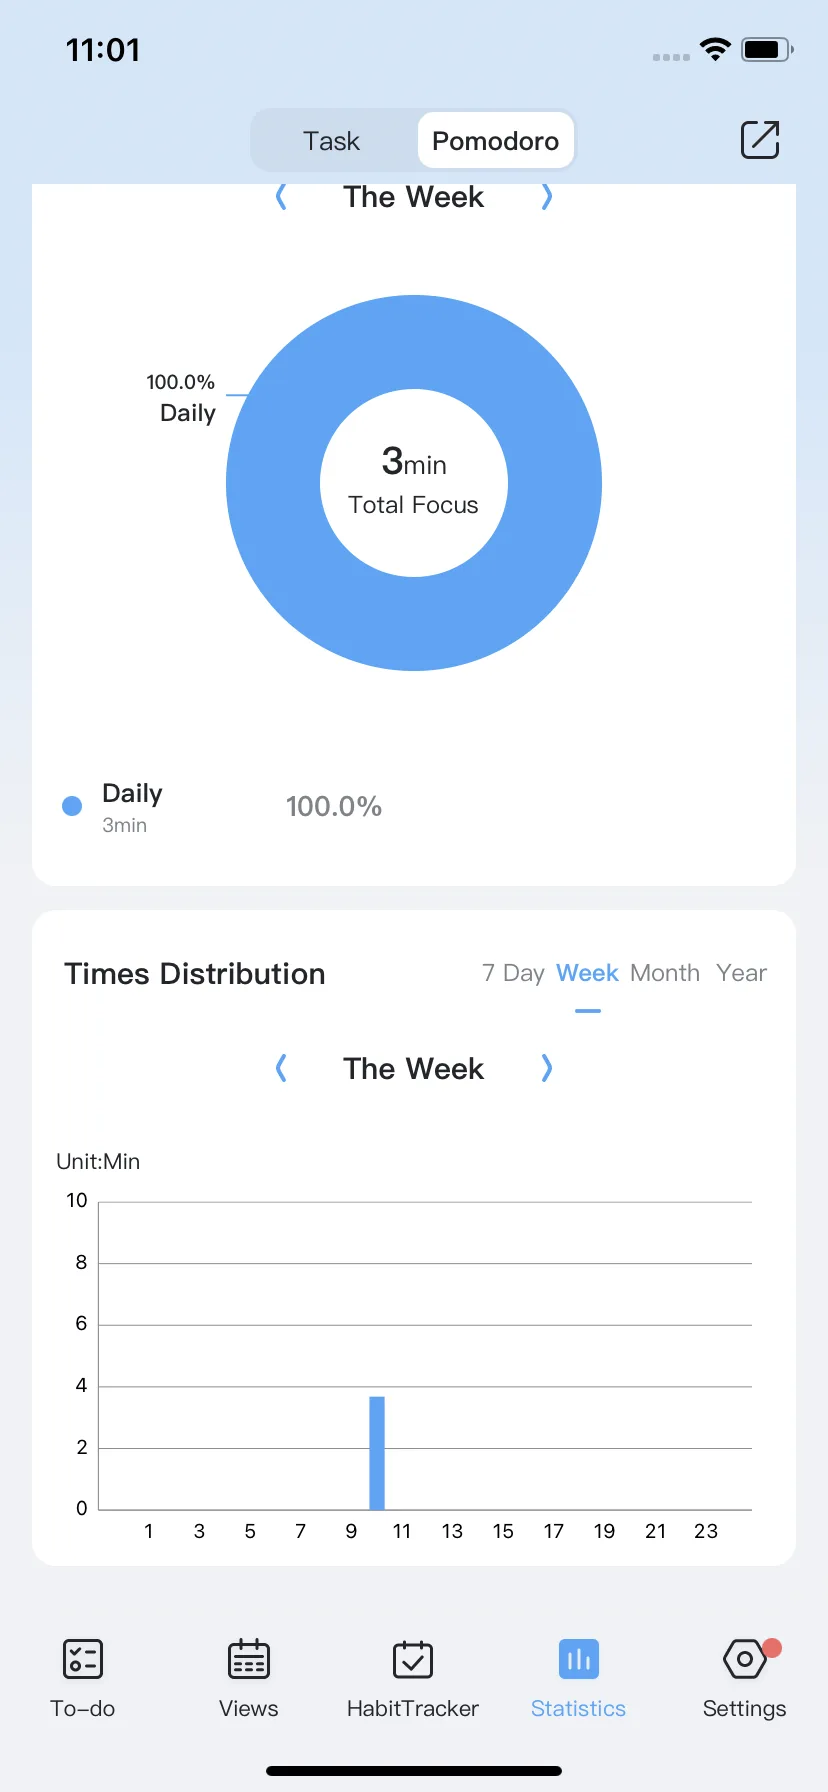
Task: Tap the blue bar in the chart
Action: pos(377,1453)
